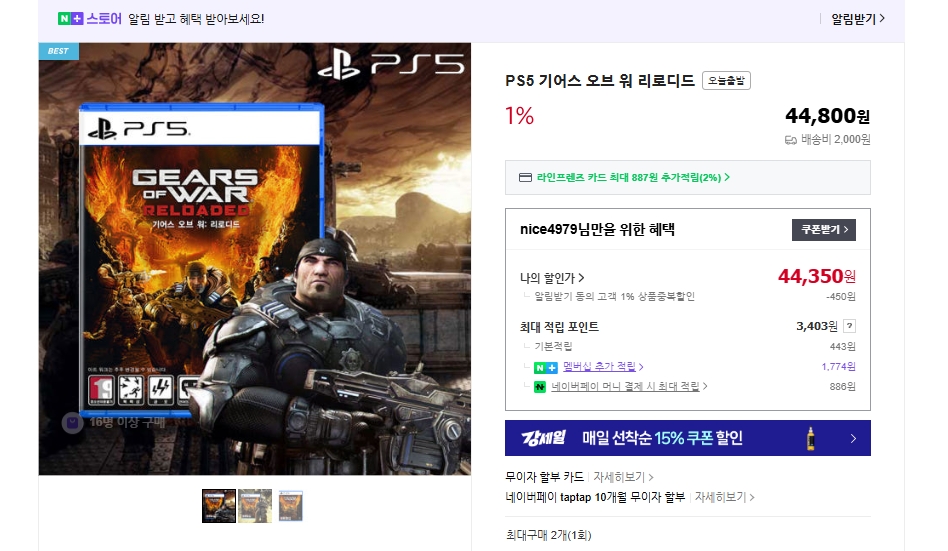Click arrow on 강세일 banner
Viewport: 948px width, 551px height.
(x=853, y=438)
